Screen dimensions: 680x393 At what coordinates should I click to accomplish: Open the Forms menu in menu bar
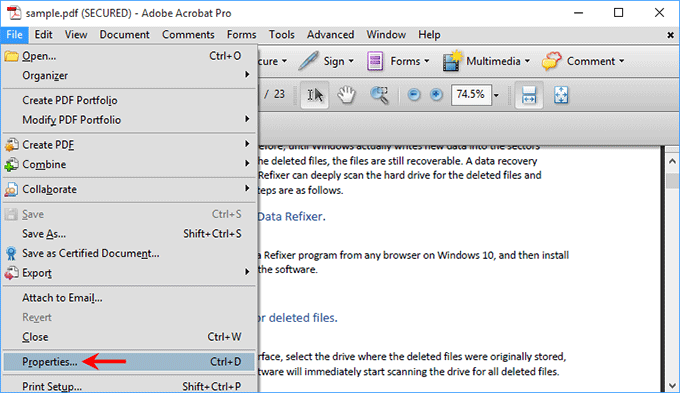click(x=242, y=35)
